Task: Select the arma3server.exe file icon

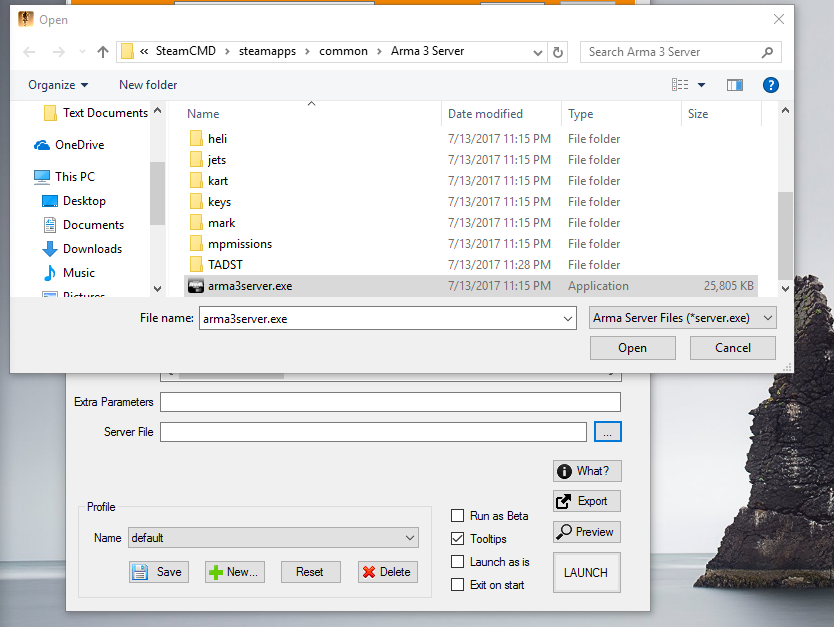Action: coord(196,286)
